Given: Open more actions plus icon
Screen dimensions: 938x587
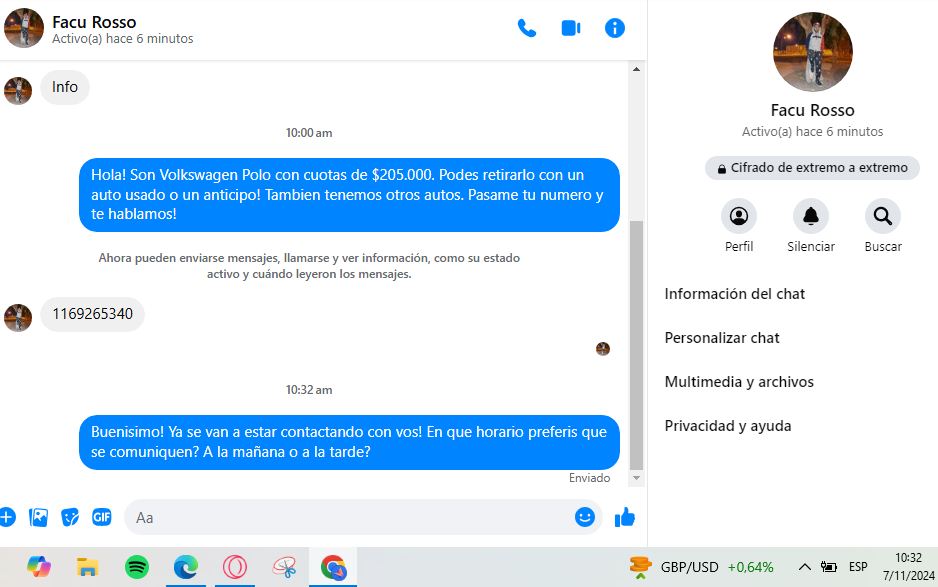Looking at the screenshot, I should coord(7,517).
